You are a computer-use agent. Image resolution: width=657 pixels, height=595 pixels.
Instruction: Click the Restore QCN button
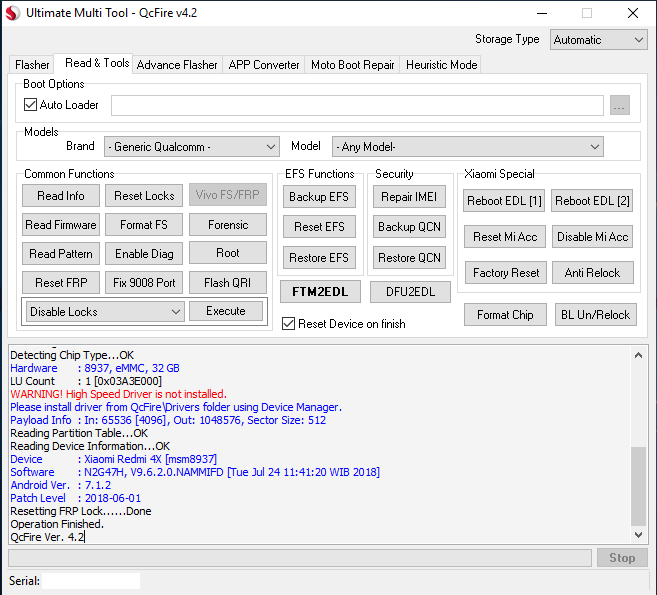(x=409, y=257)
